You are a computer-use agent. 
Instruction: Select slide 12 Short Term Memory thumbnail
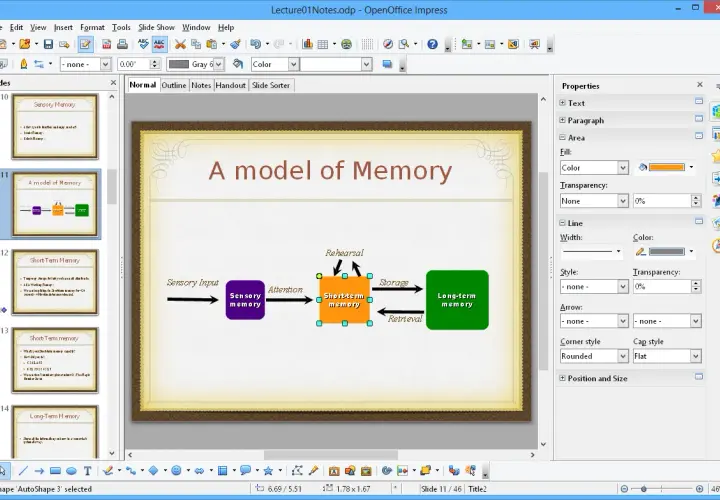point(55,282)
